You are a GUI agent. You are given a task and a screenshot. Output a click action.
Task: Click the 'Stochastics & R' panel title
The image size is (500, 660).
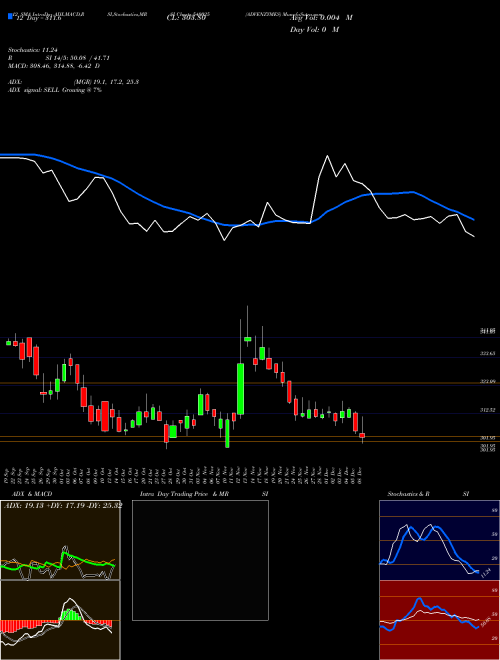pyautogui.click(x=408, y=494)
